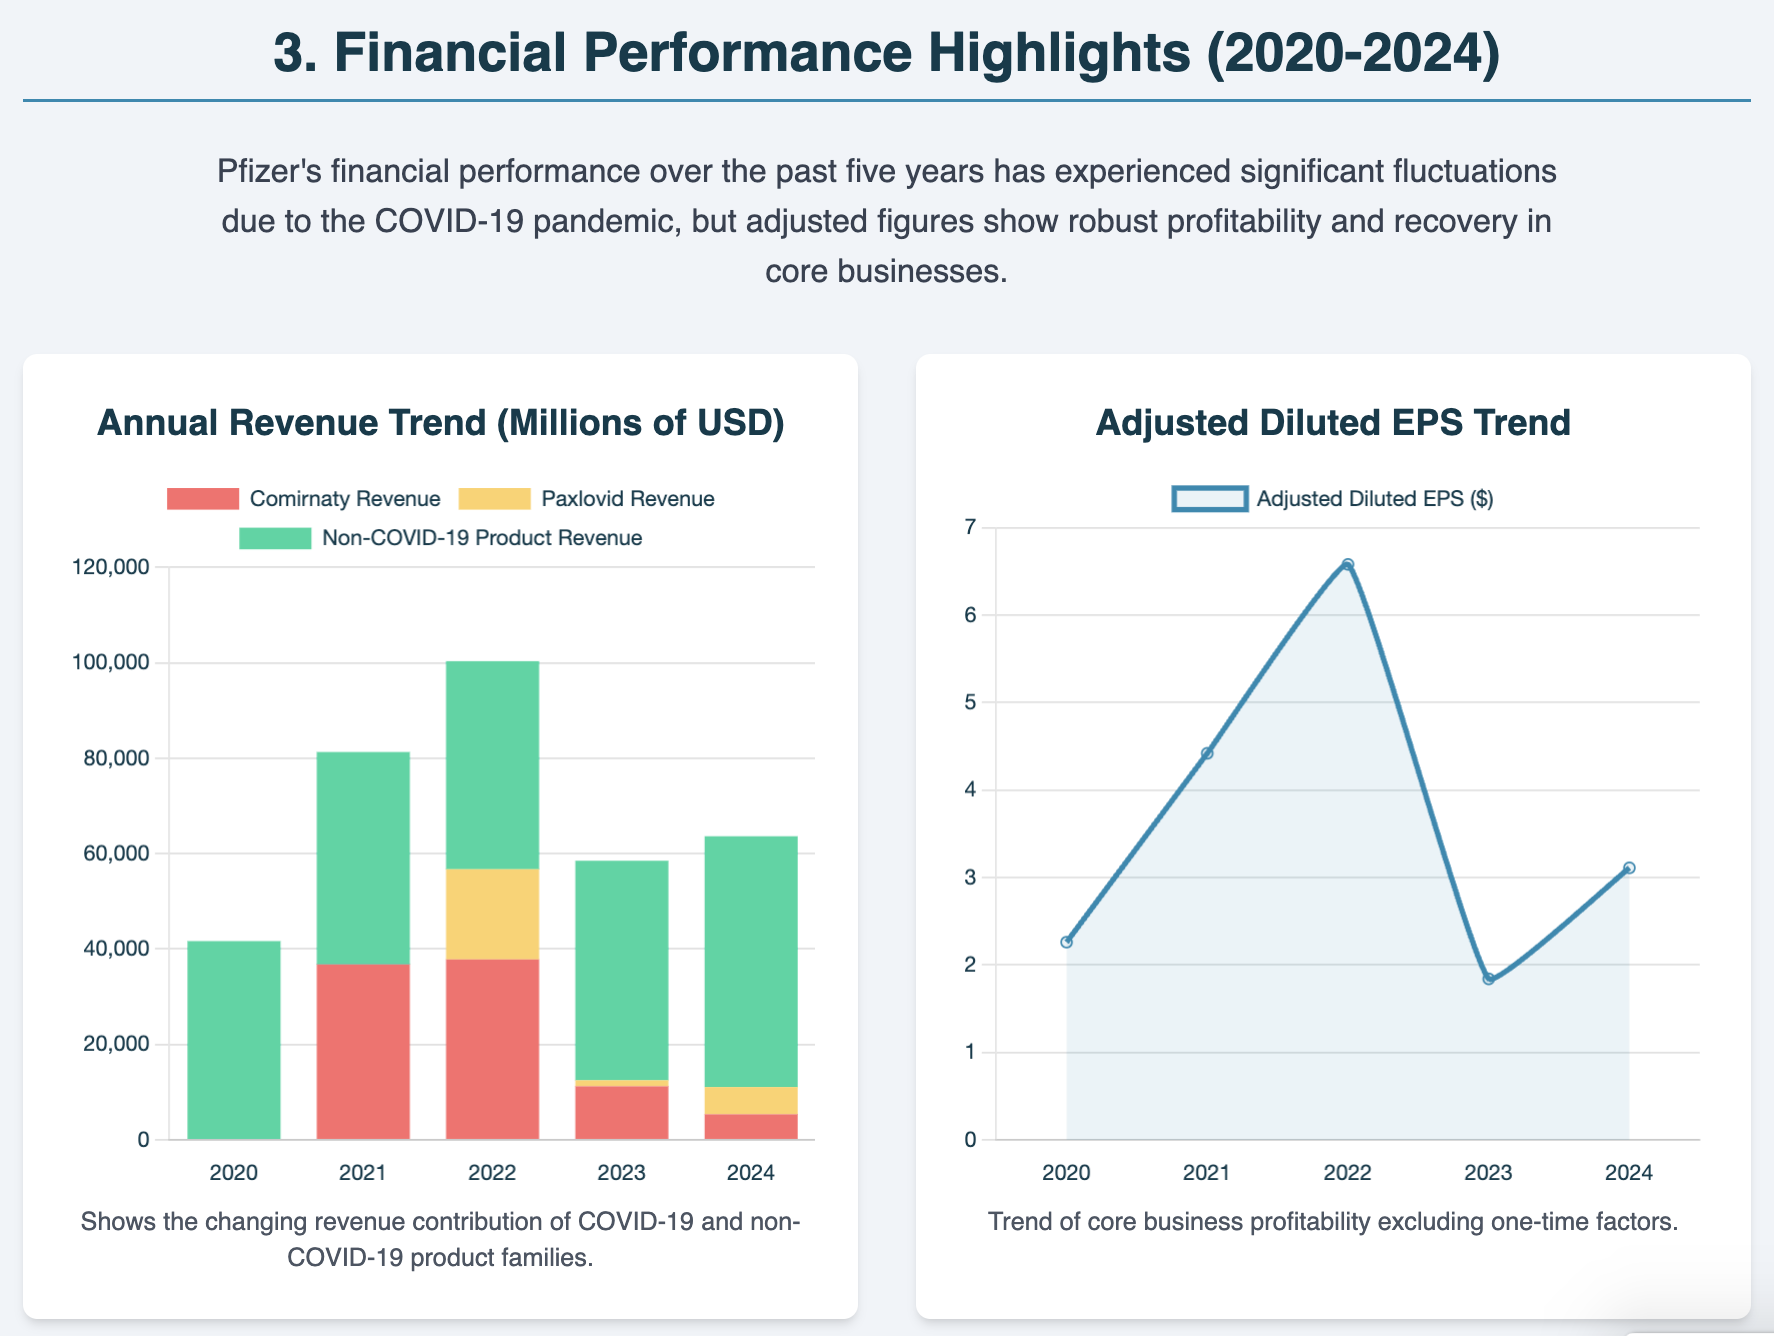Click the 2022 label under revenue chart
Viewport: 1774px width, 1336px height.
click(x=492, y=1173)
